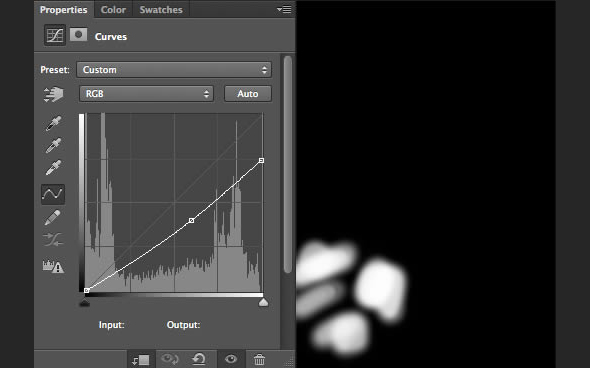Click the Auto button

248,94
